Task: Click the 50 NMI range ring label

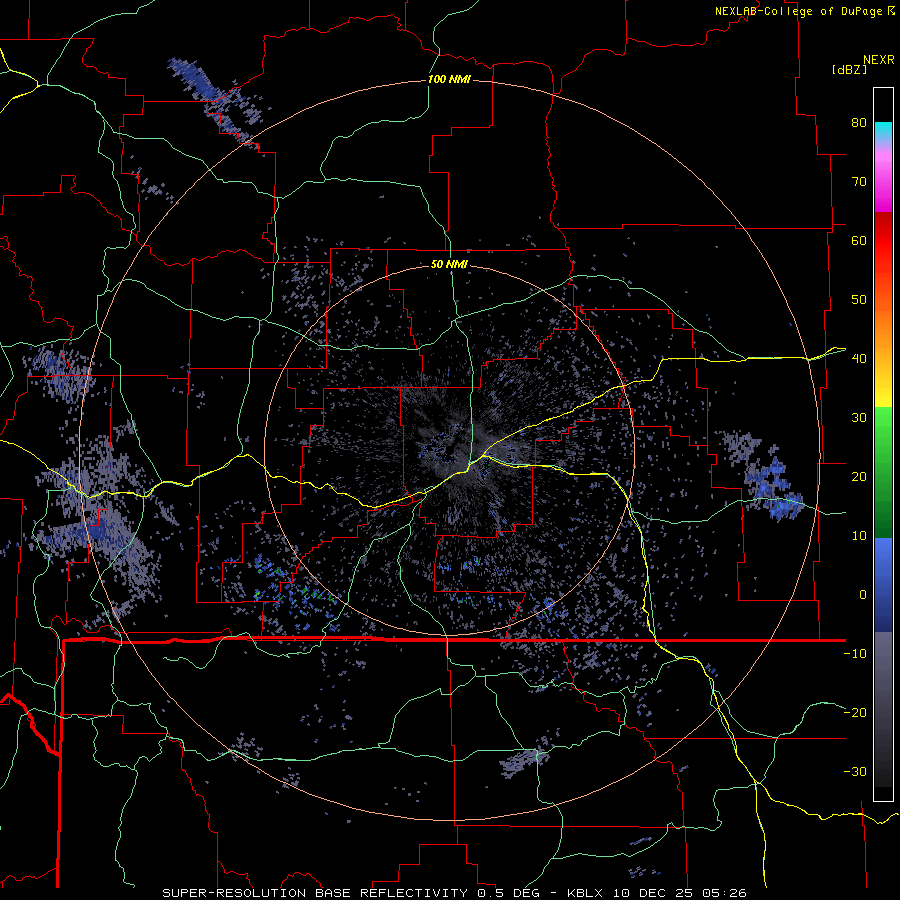Action: click(449, 265)
